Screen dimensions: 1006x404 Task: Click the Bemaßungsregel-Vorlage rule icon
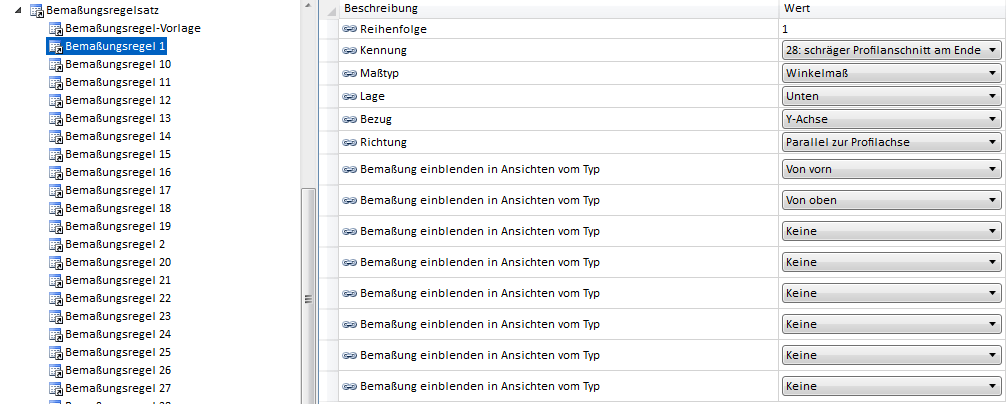56,28
